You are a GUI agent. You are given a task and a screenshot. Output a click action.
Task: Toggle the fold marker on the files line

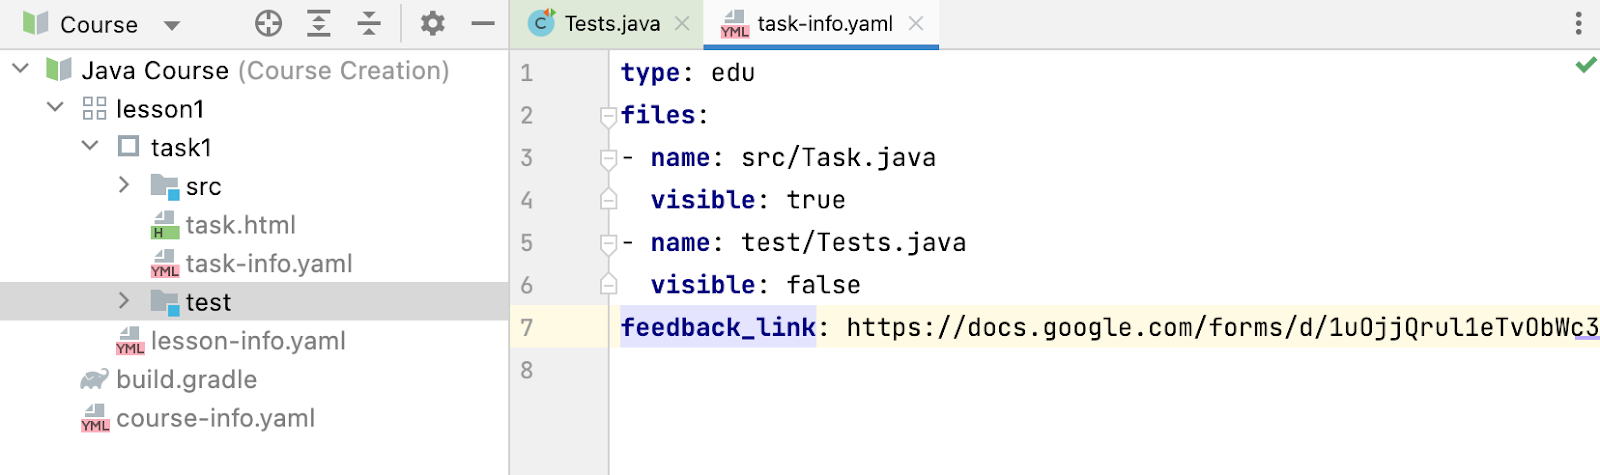click(x=608, y=116)
